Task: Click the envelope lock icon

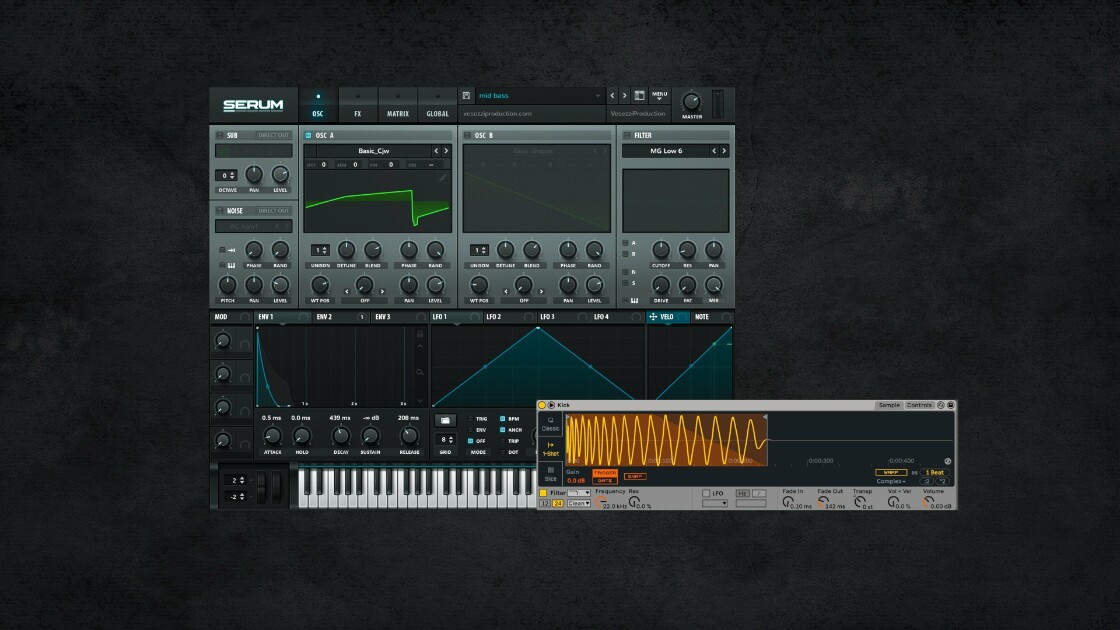Action: pyautogui.click(x=420, y=334)
